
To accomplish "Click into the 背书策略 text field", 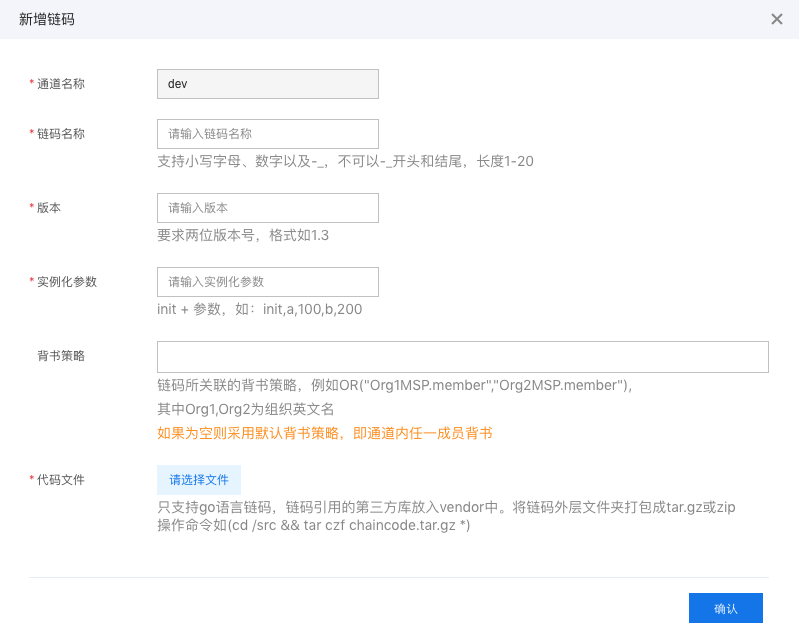I will (x=463, y=357).
